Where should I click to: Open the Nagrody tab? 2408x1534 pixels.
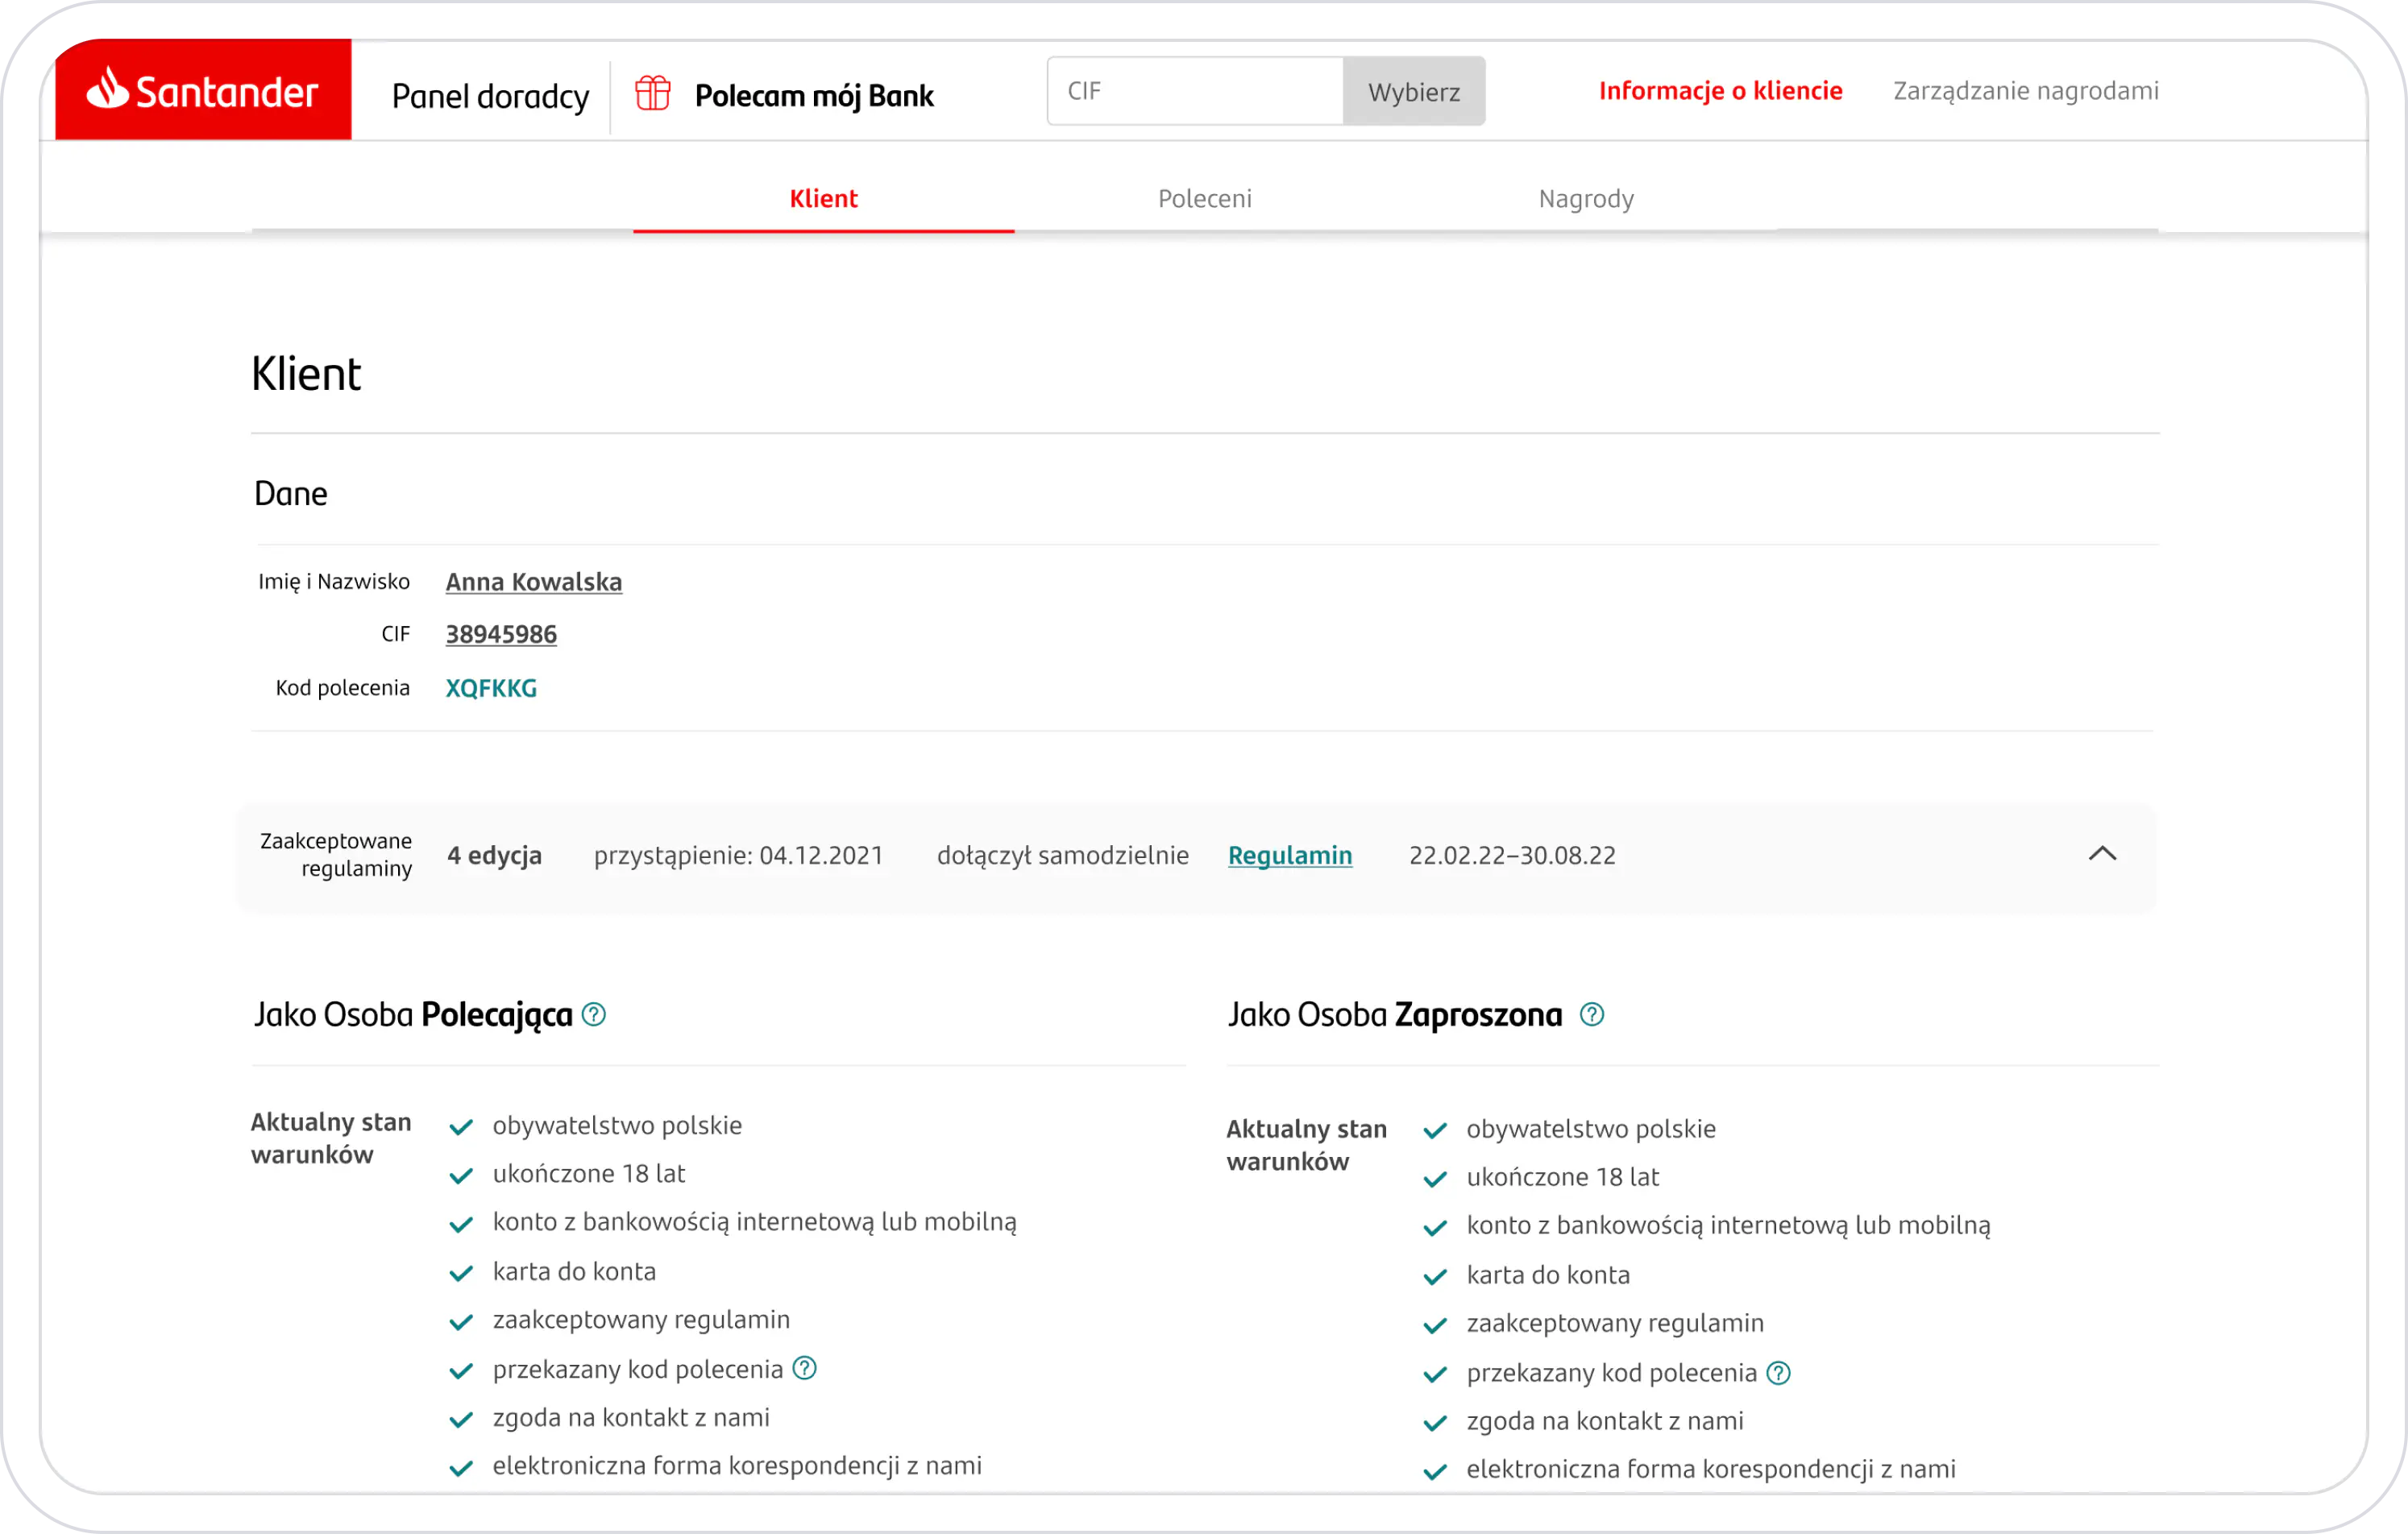click(1586, 198)
